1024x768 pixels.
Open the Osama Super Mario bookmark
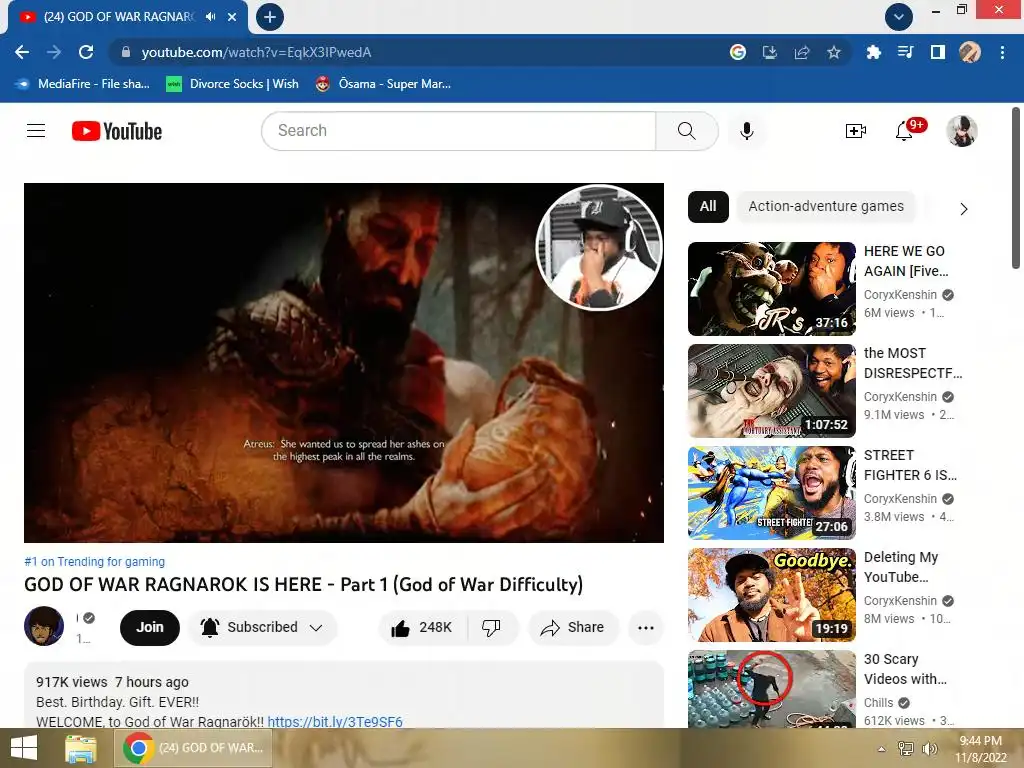[x=383, y=84]
